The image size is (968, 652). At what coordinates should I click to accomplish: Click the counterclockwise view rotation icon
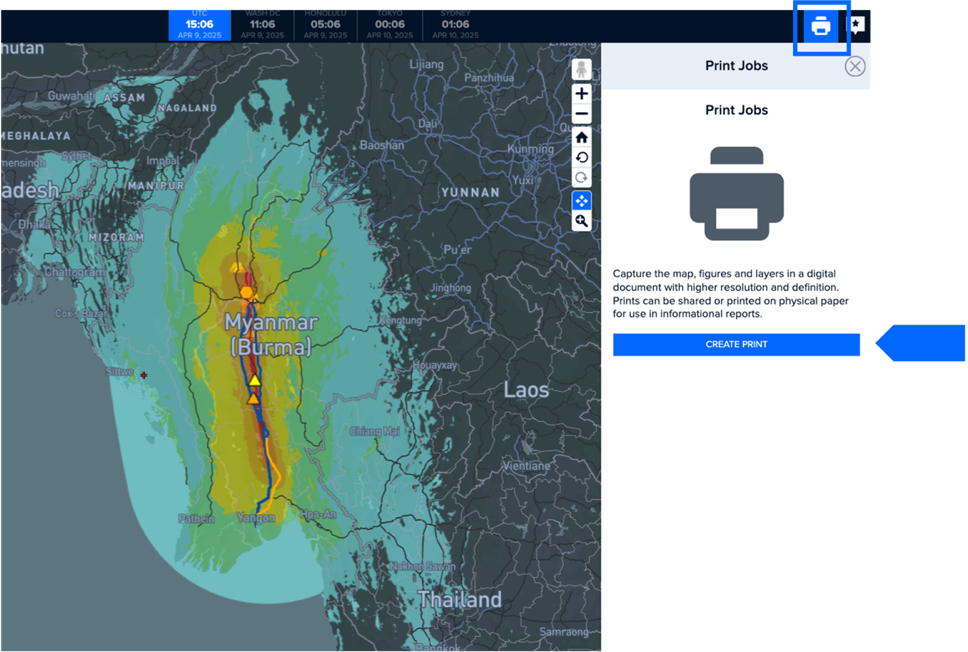[582, 157]
